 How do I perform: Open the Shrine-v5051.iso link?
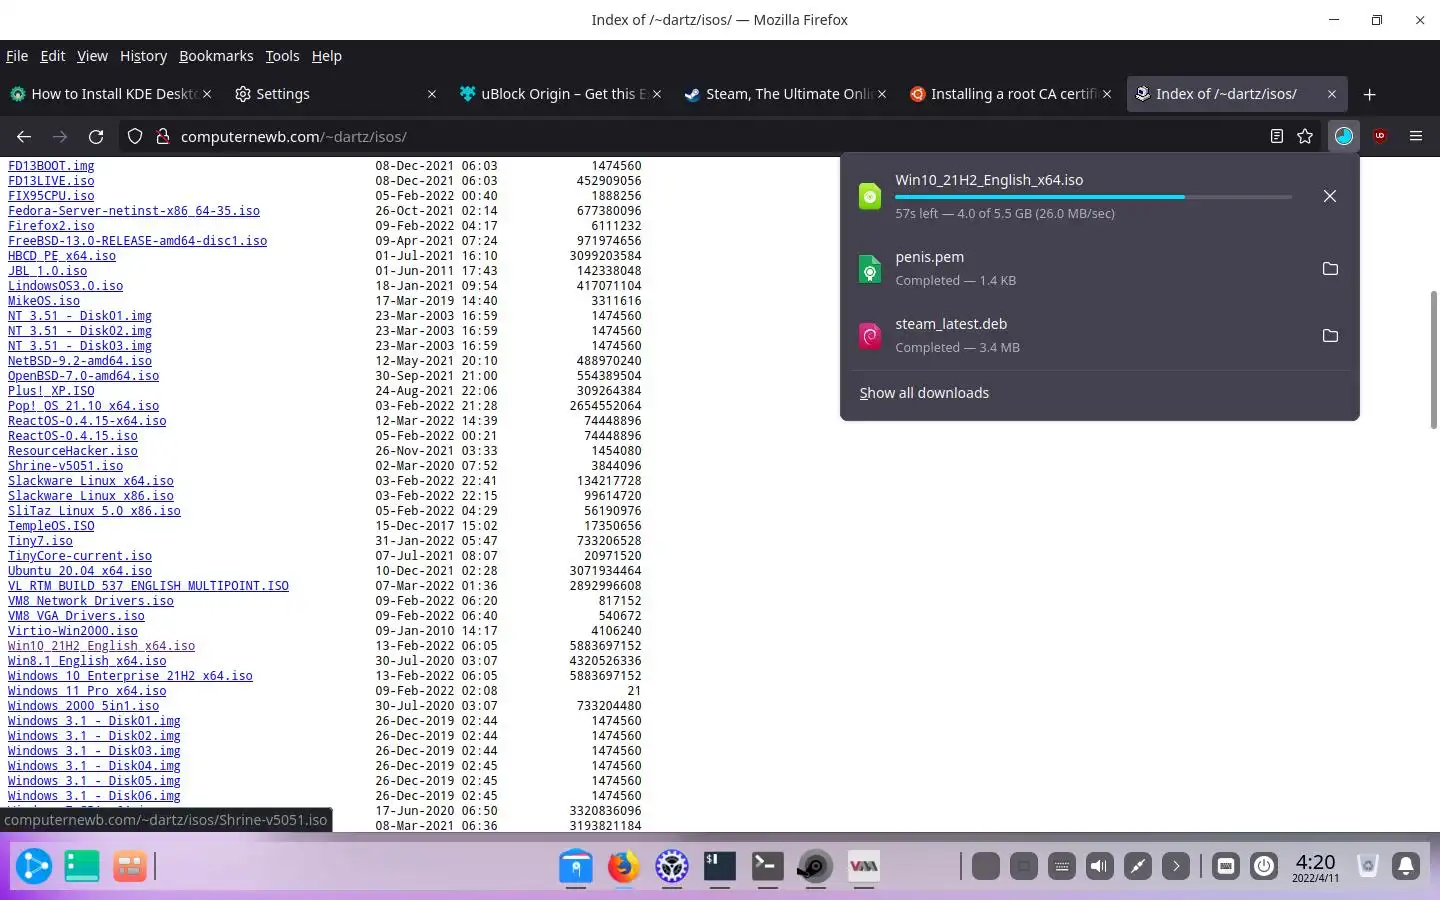coord(65,466)
